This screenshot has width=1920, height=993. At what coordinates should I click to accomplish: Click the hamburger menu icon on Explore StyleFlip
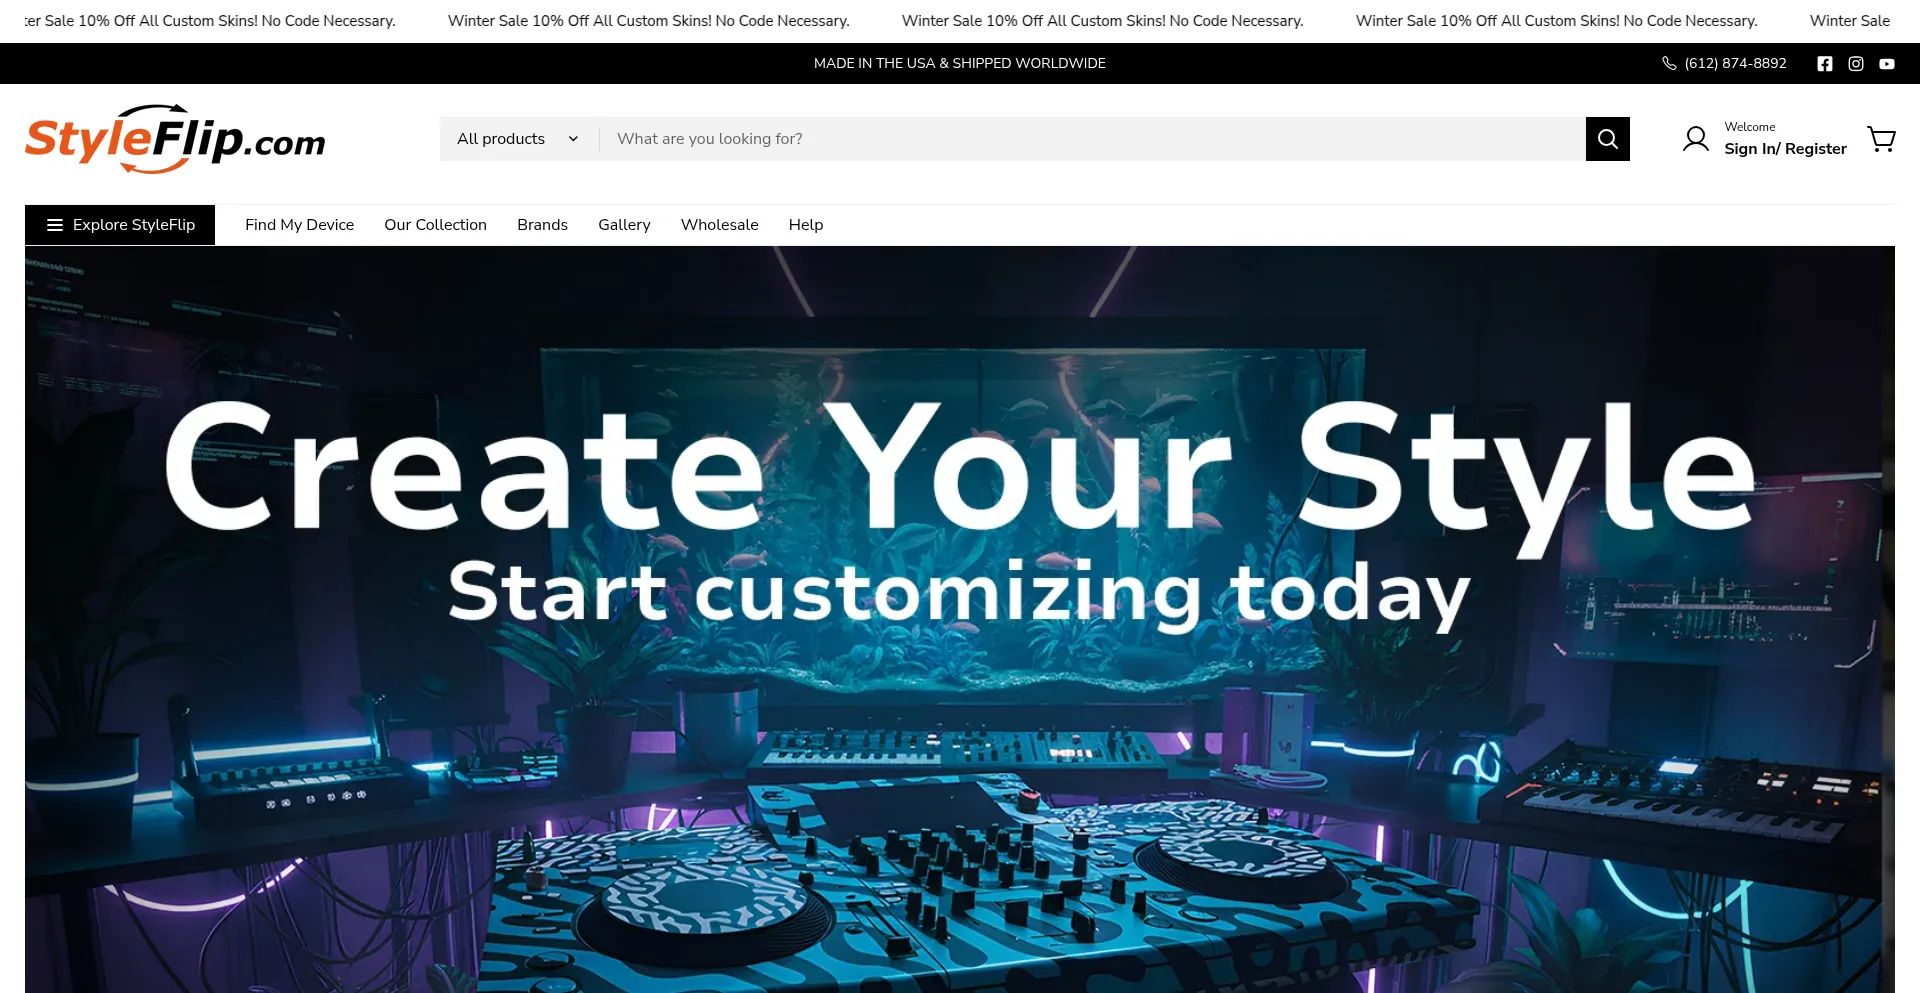55,224
